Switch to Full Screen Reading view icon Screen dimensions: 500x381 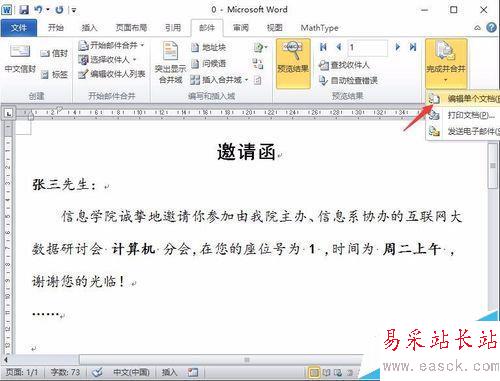click(x=326, y=372)
